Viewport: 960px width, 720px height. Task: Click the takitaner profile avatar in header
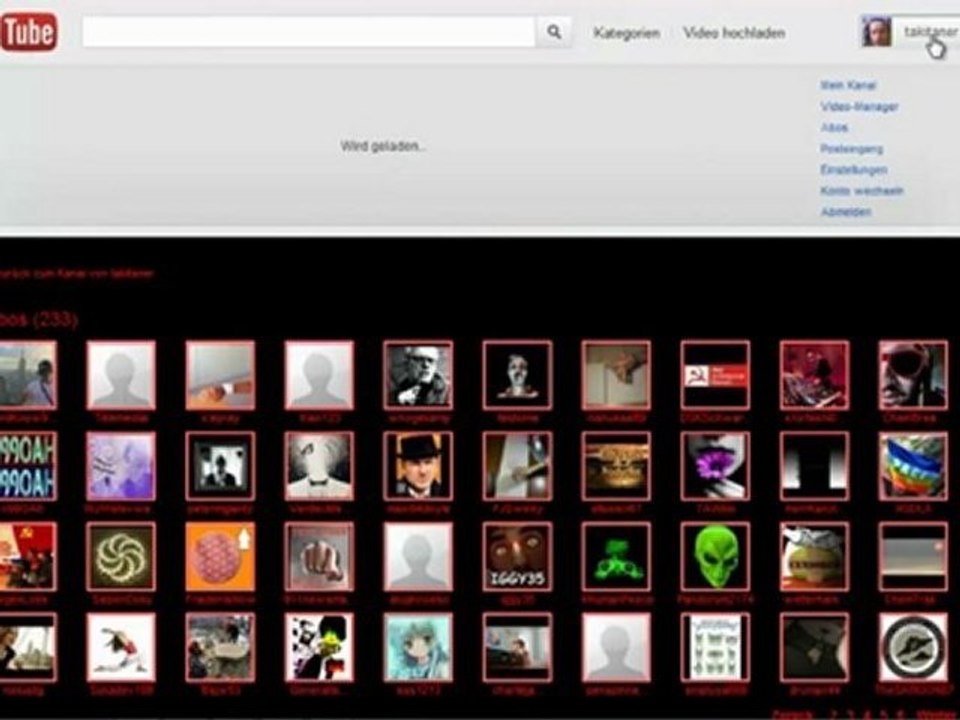(x=876, y=32)
